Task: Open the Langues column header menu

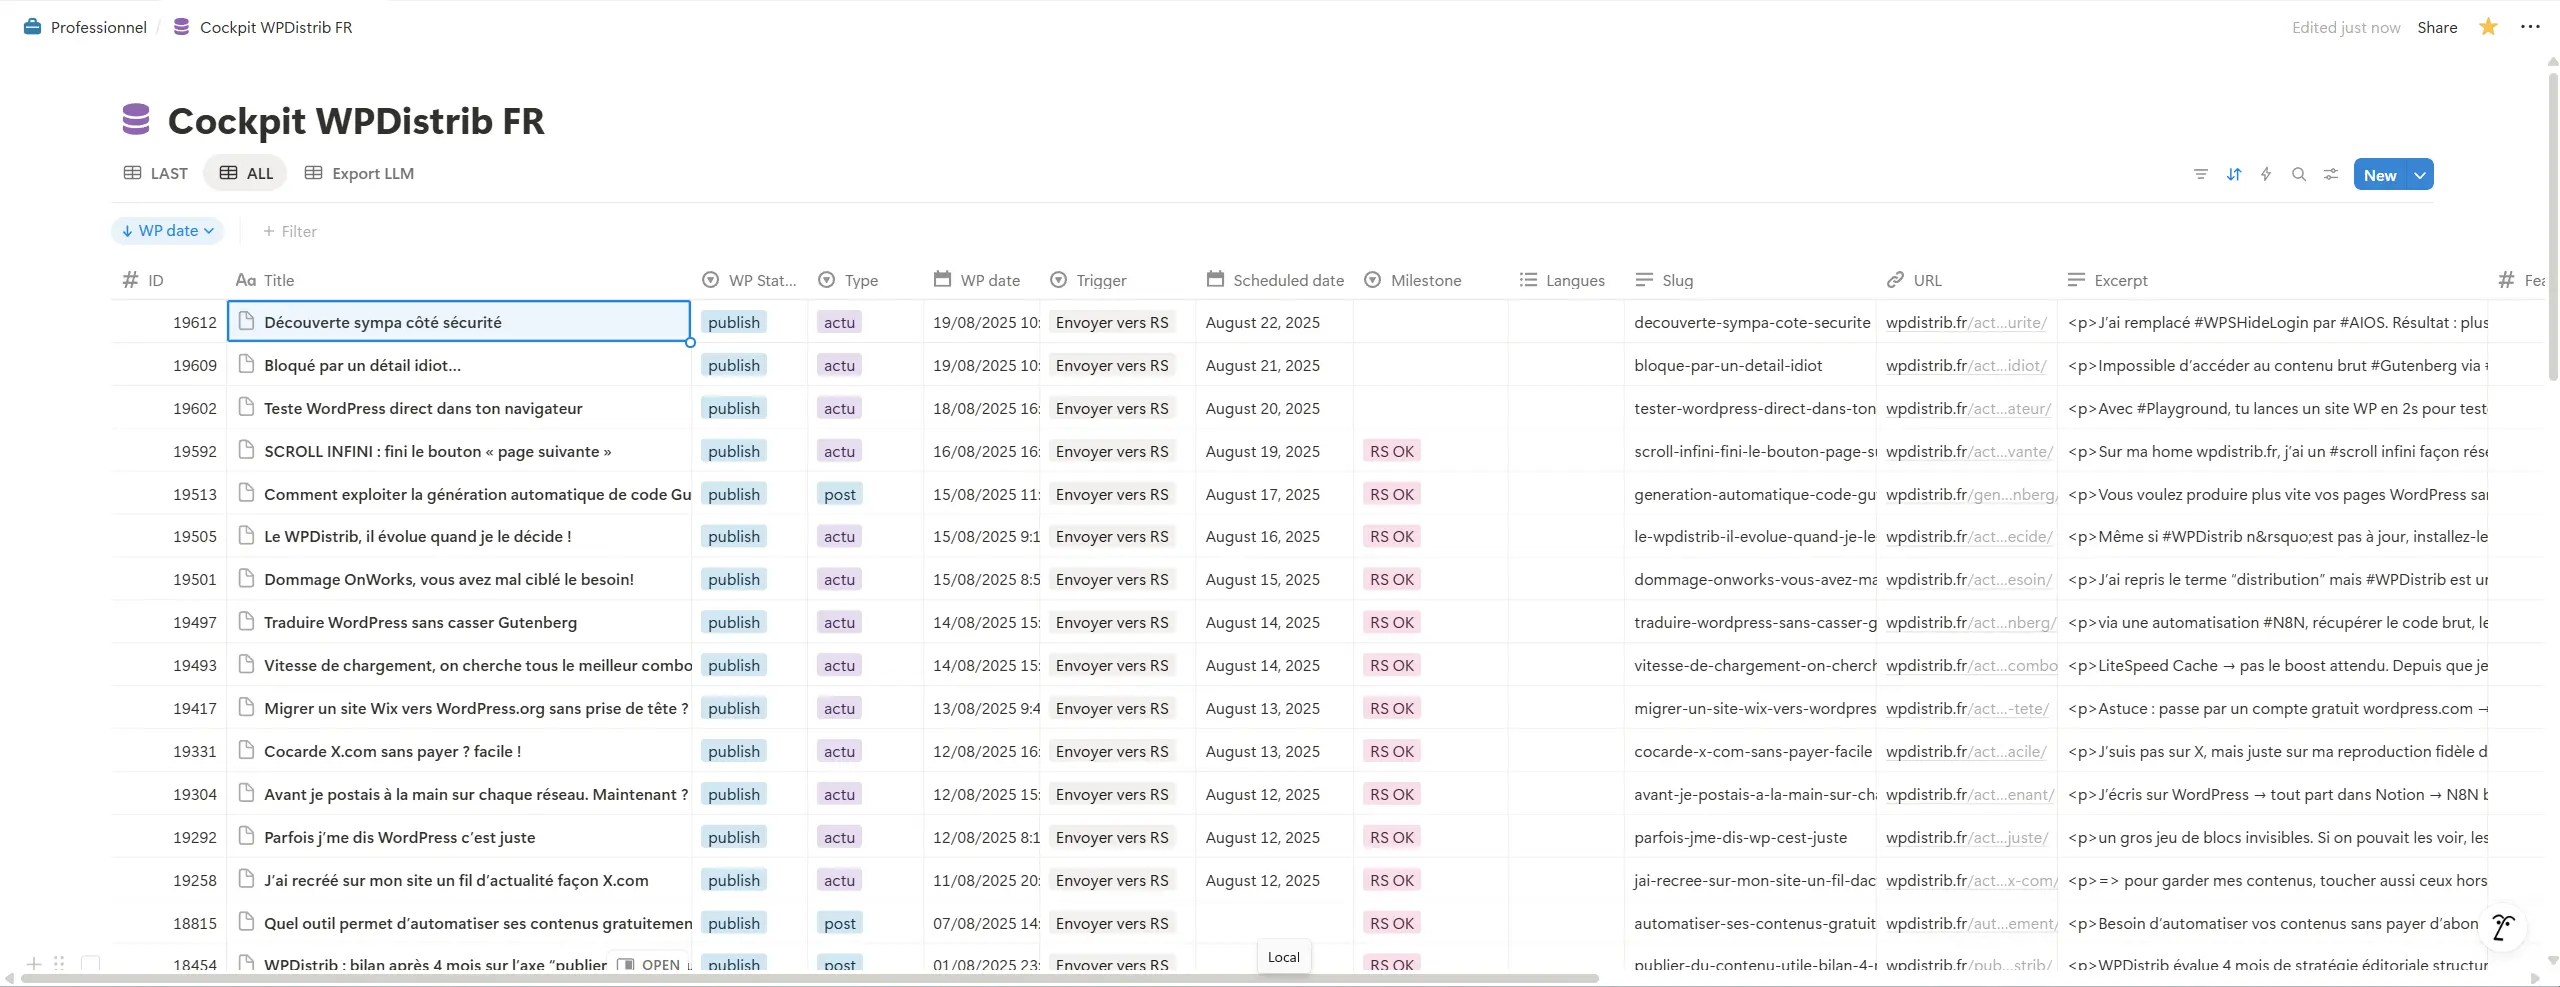Action: point(1566,280)
